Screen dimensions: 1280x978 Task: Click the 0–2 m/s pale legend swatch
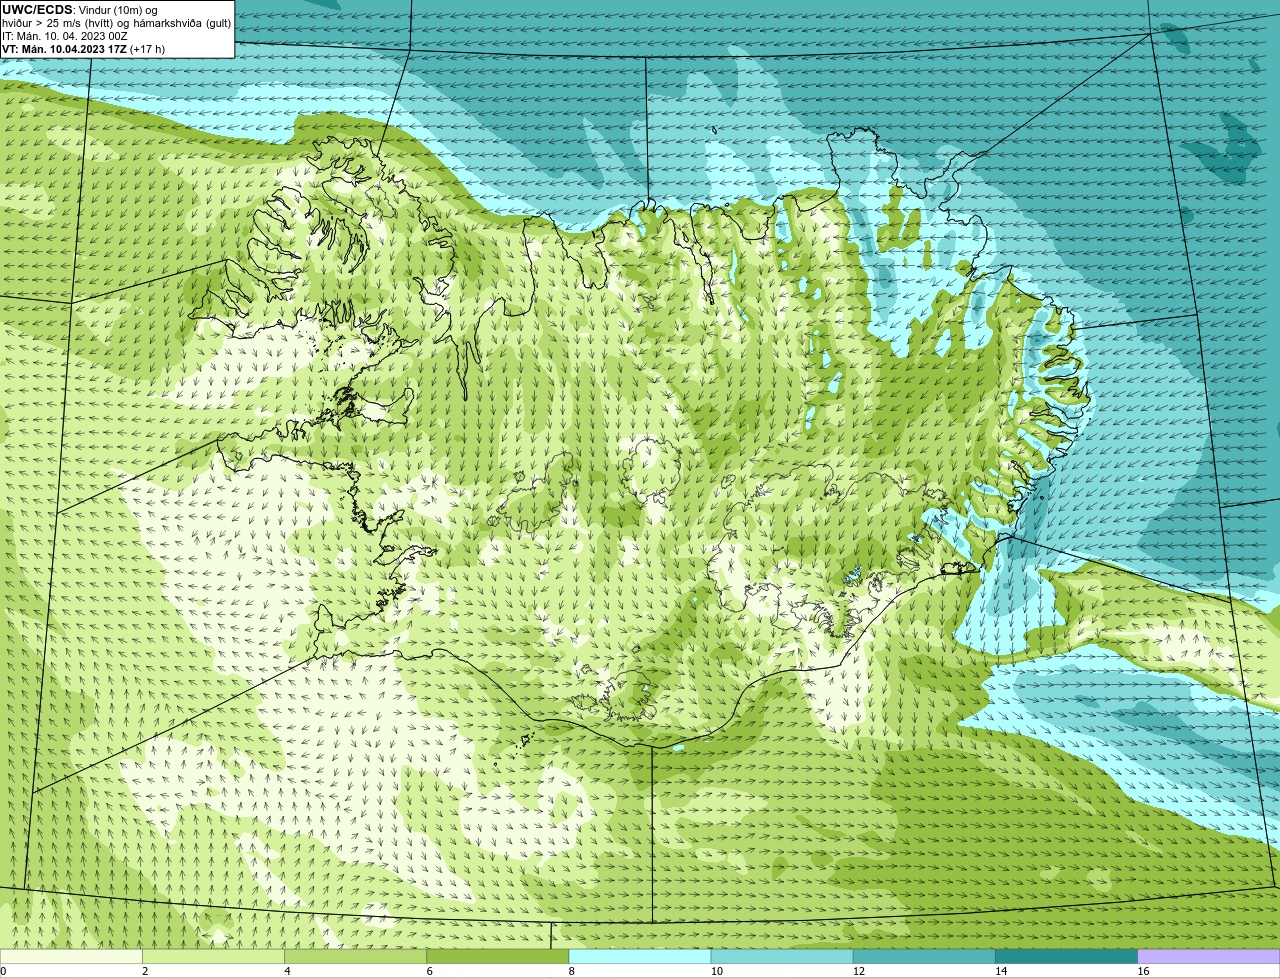point(71,957)
